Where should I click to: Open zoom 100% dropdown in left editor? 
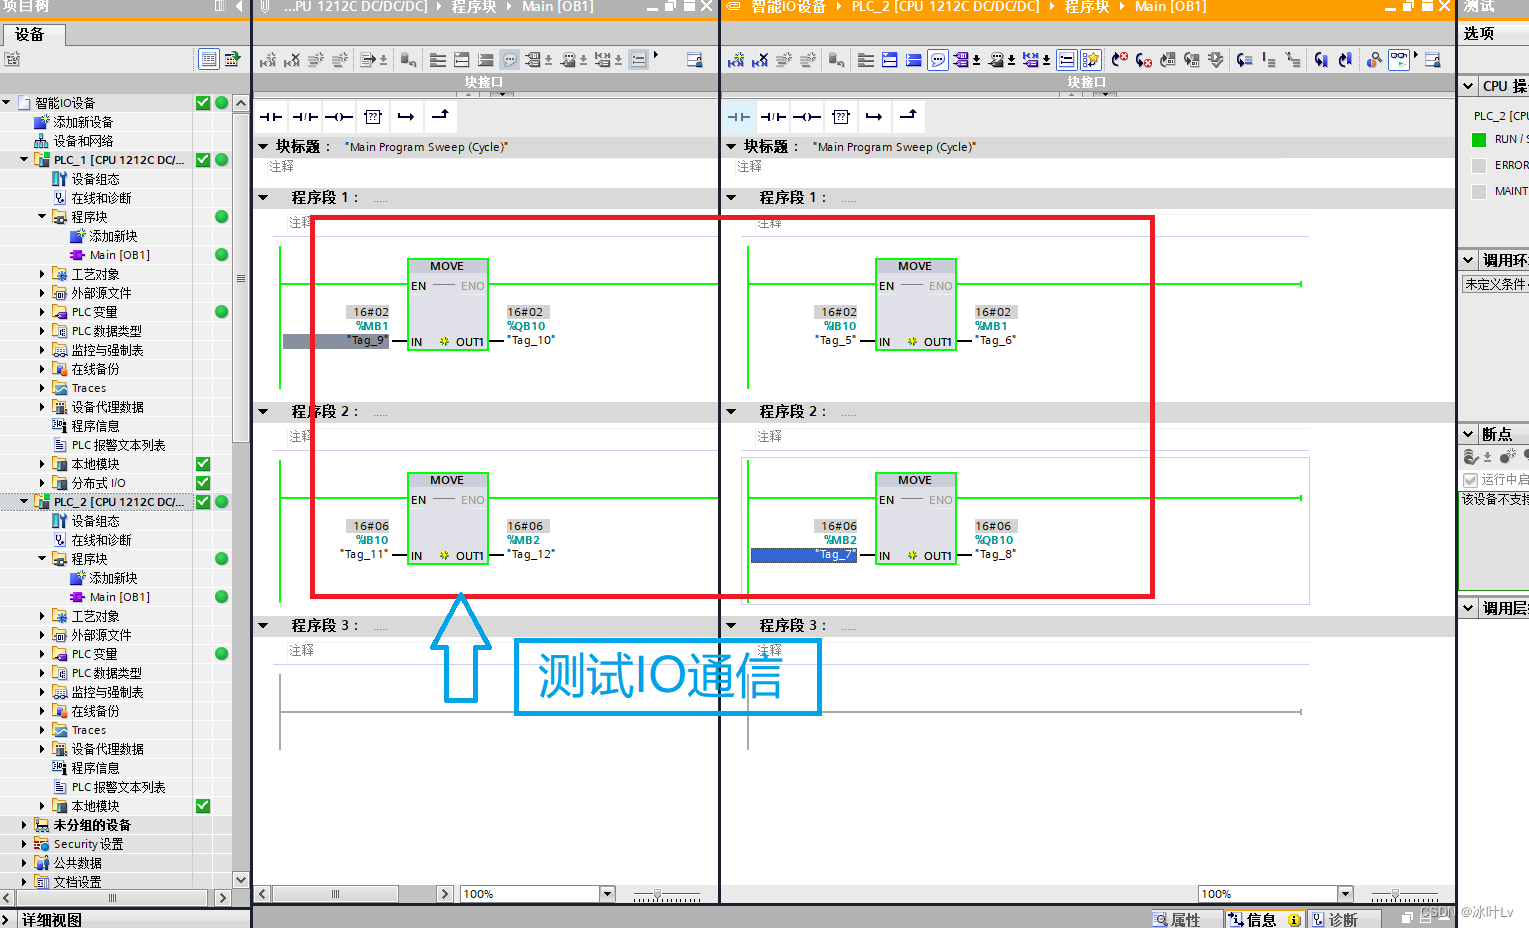[x=607, y=894]
